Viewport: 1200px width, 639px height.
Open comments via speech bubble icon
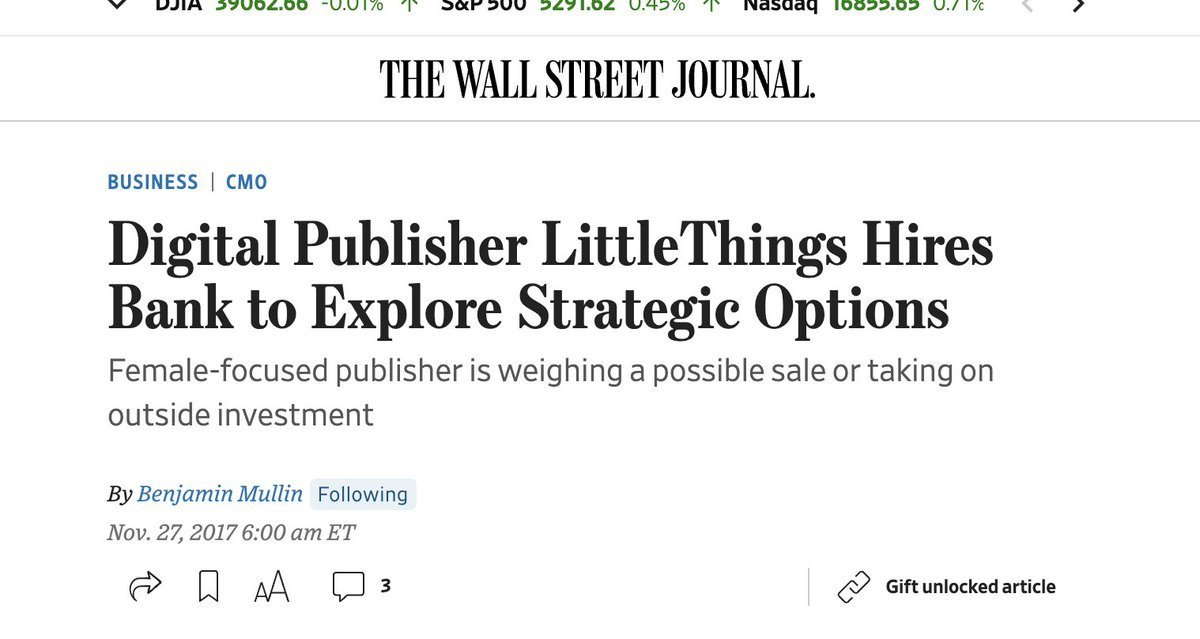pyautogui.click(x=348, y=587)
